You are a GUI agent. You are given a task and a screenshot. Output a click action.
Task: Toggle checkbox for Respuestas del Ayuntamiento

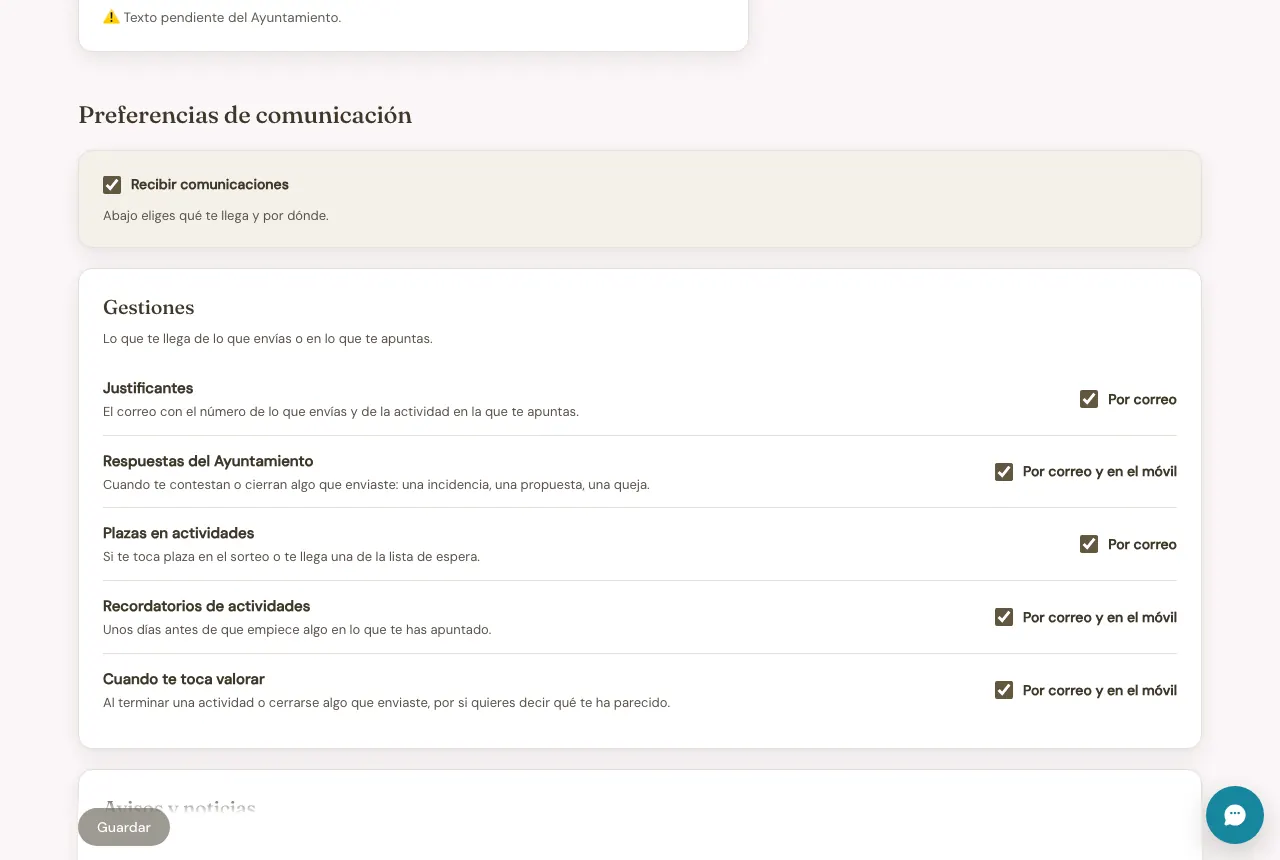1004,472
